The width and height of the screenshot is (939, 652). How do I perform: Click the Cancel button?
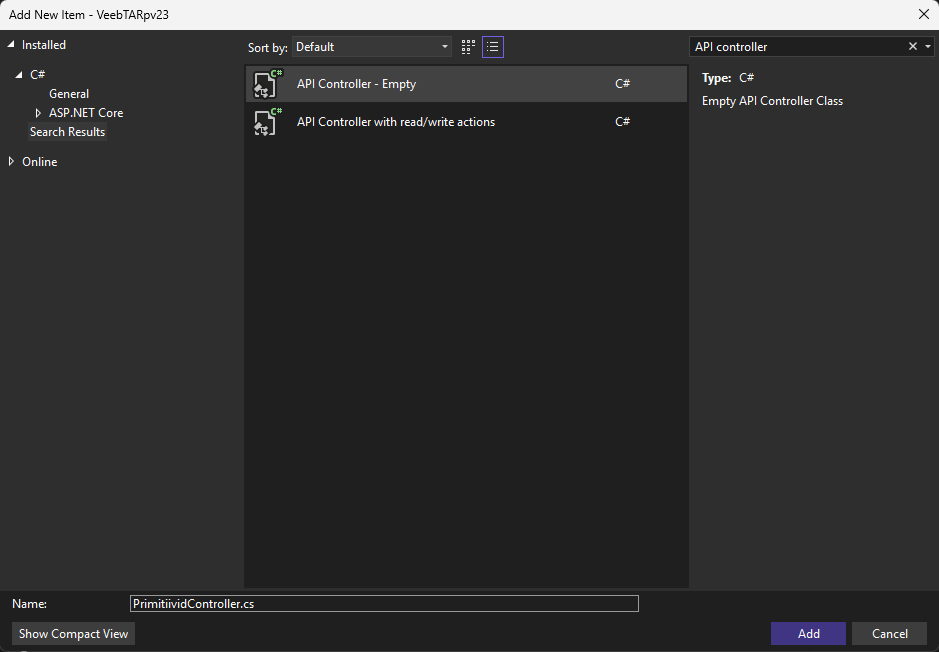point(889,634)
